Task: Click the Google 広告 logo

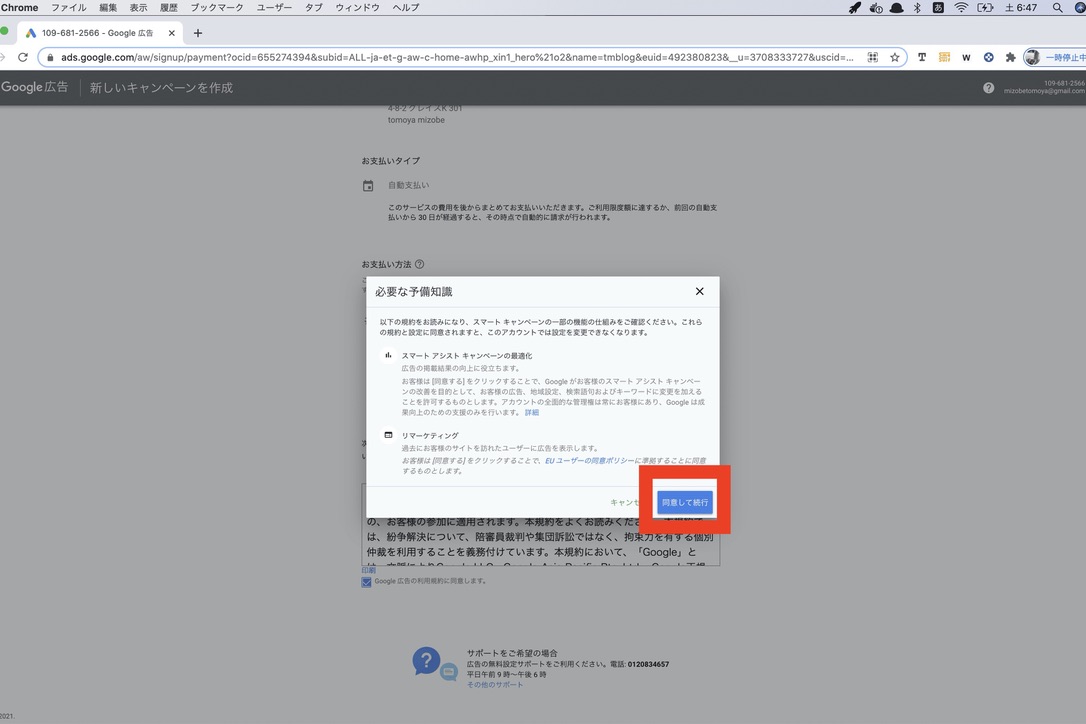Action: click(x=35, y=87)
